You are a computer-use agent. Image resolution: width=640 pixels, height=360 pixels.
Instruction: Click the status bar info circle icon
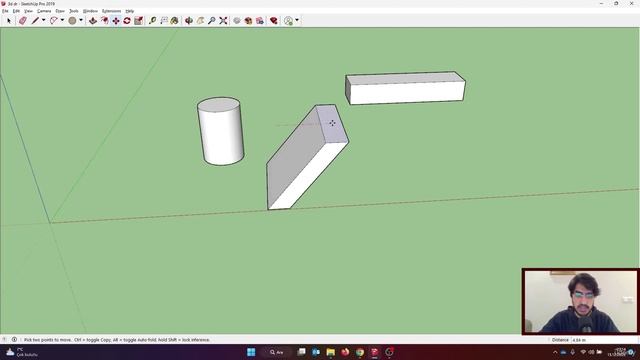14,340
